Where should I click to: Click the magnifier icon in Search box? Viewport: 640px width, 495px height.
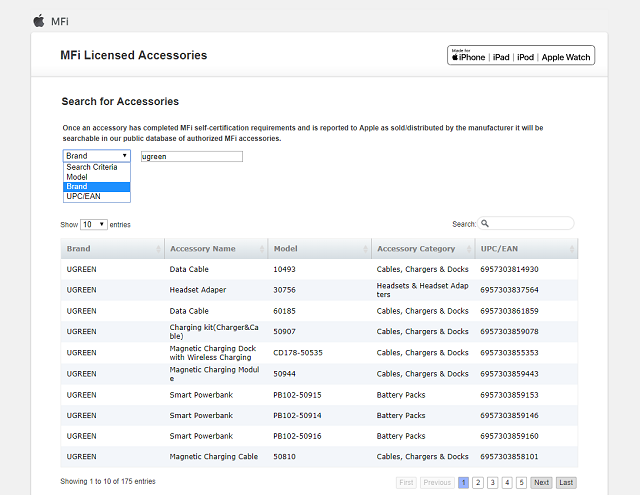485,224
